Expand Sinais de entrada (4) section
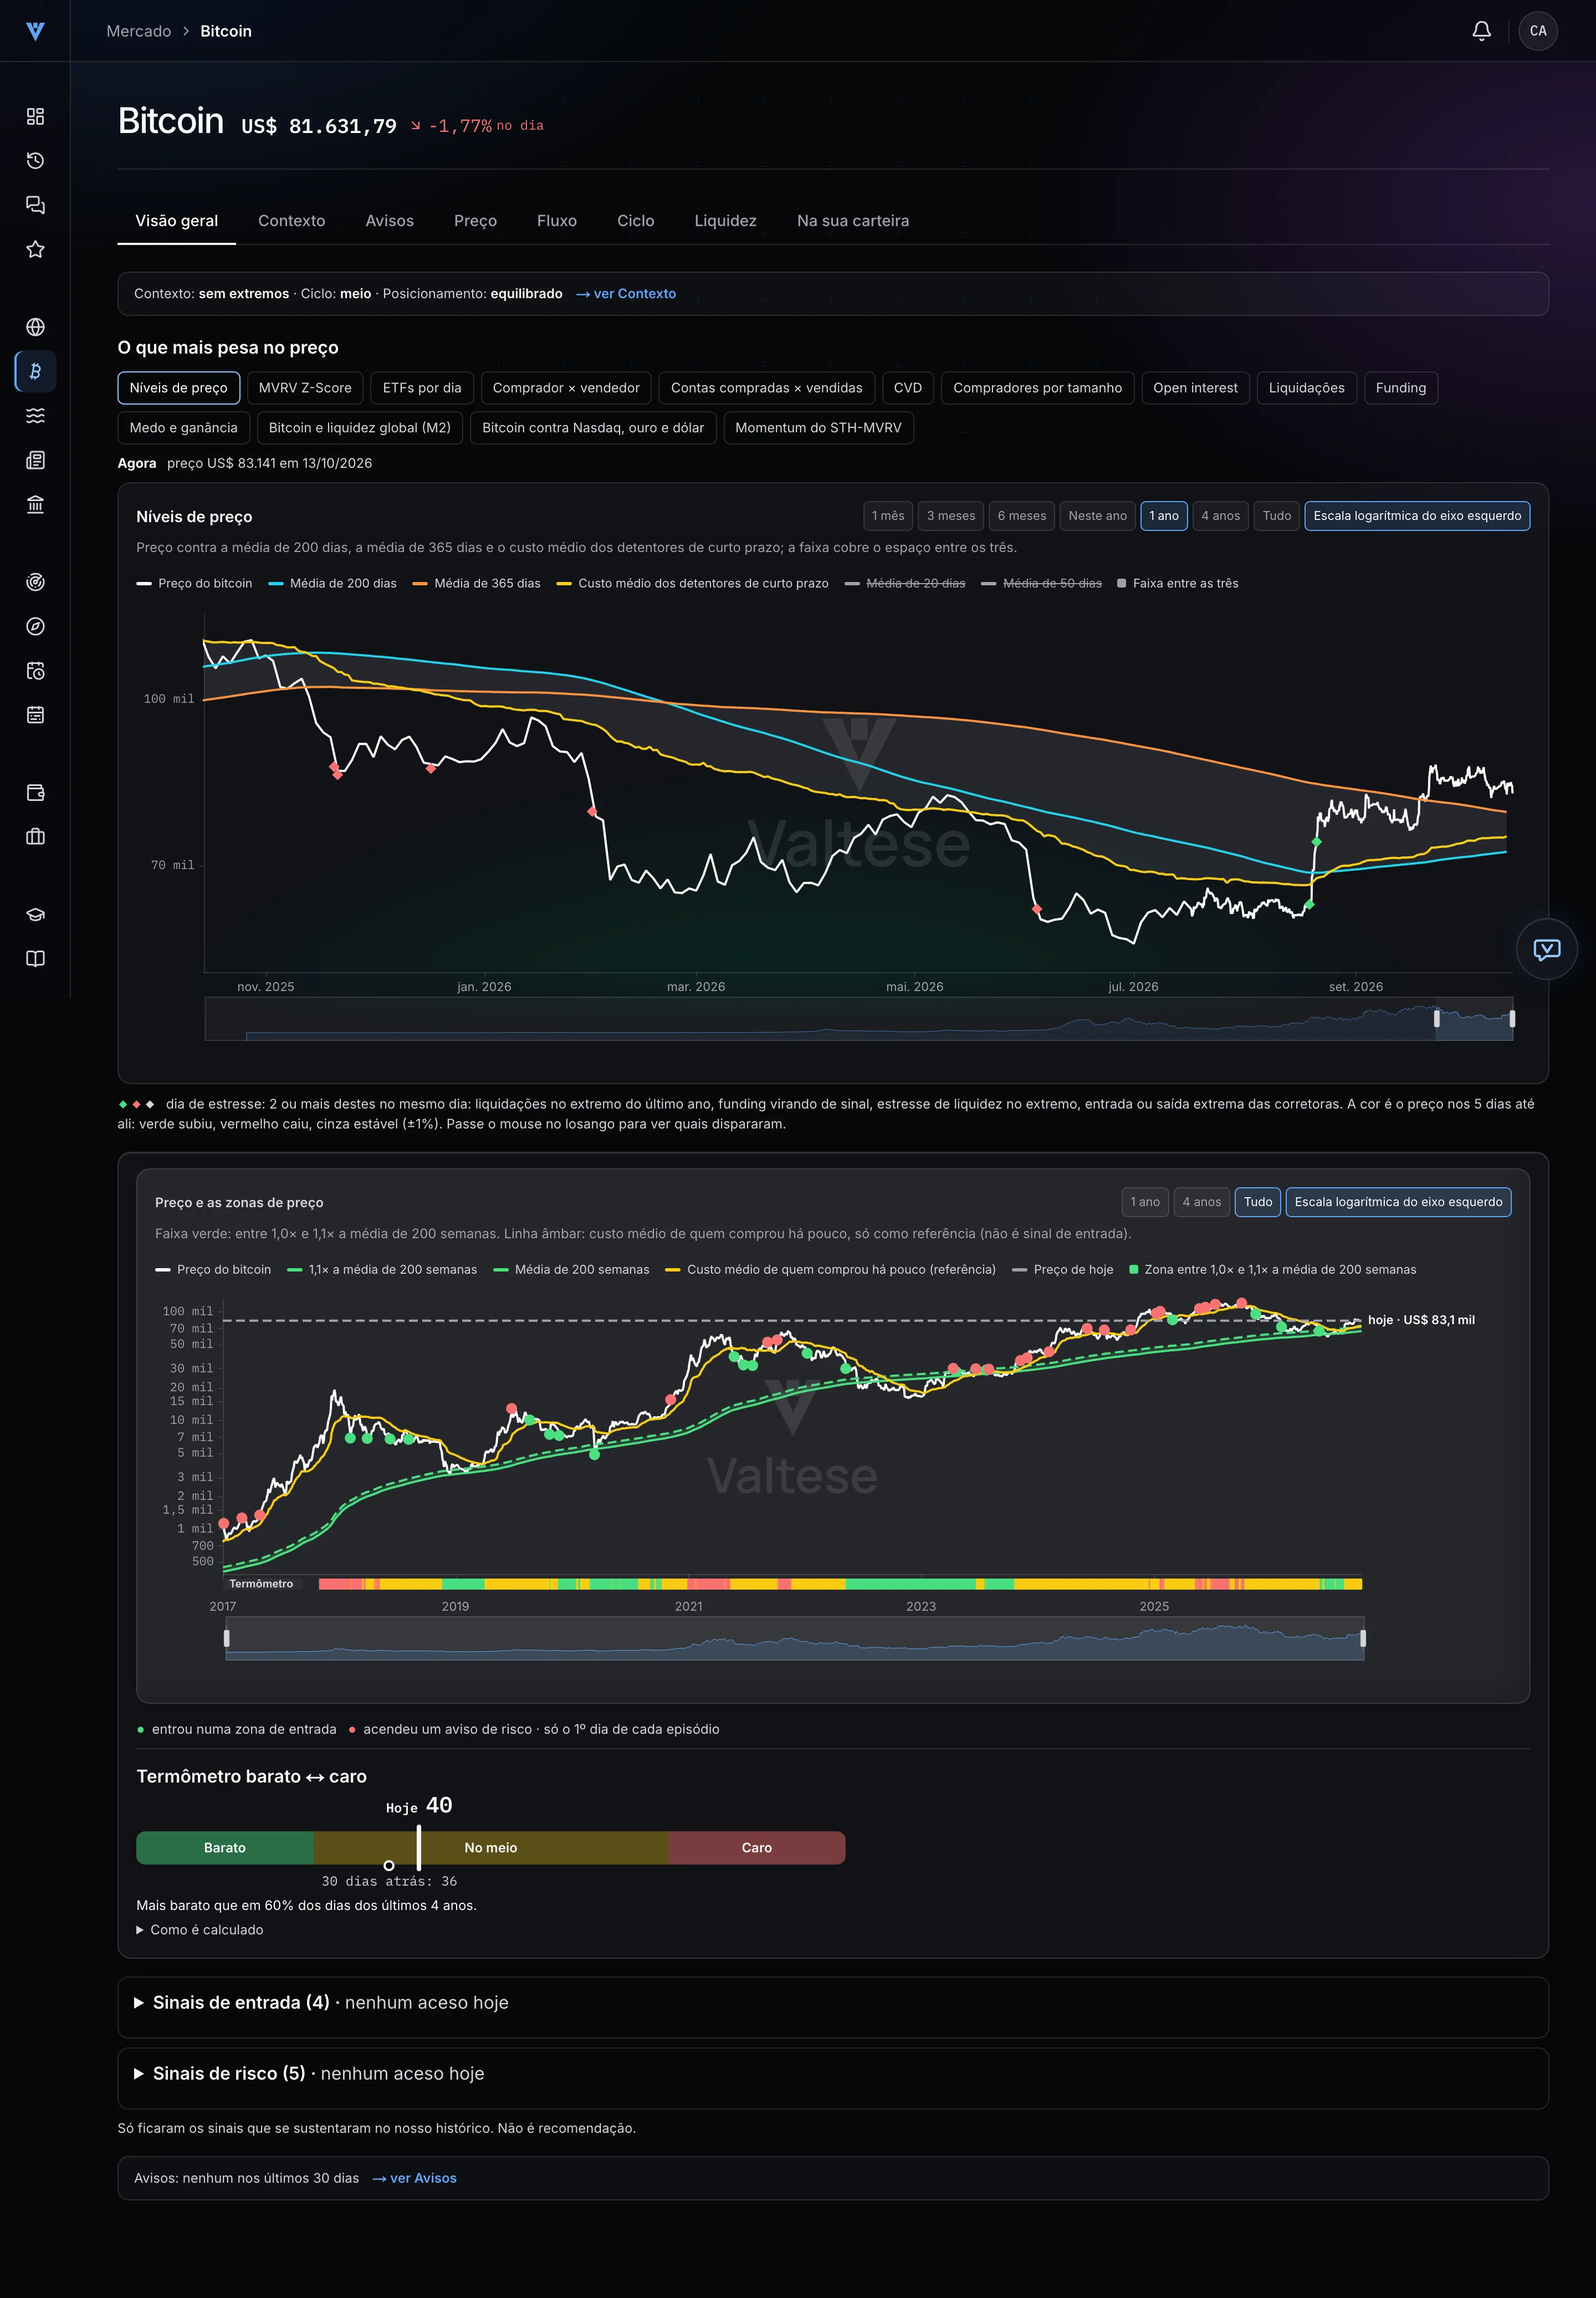Screen dimensions: 1596x2298 (321, 2002)
